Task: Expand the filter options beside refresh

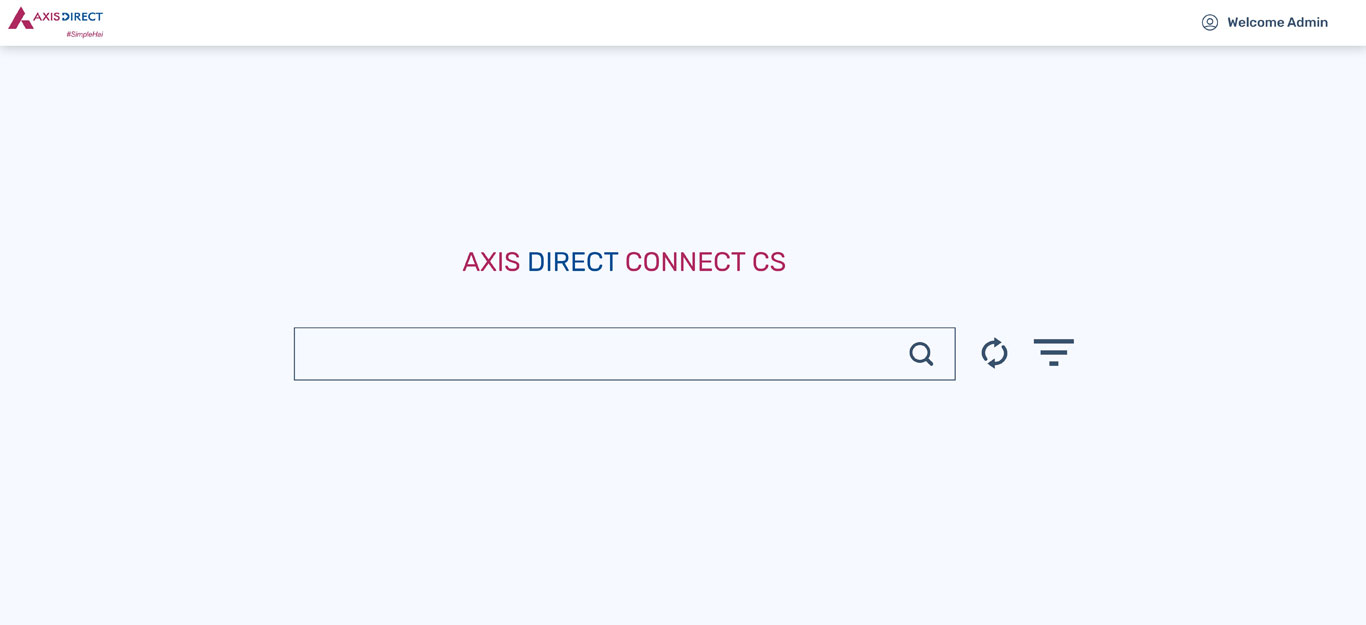Action: tap(1053, 352)
